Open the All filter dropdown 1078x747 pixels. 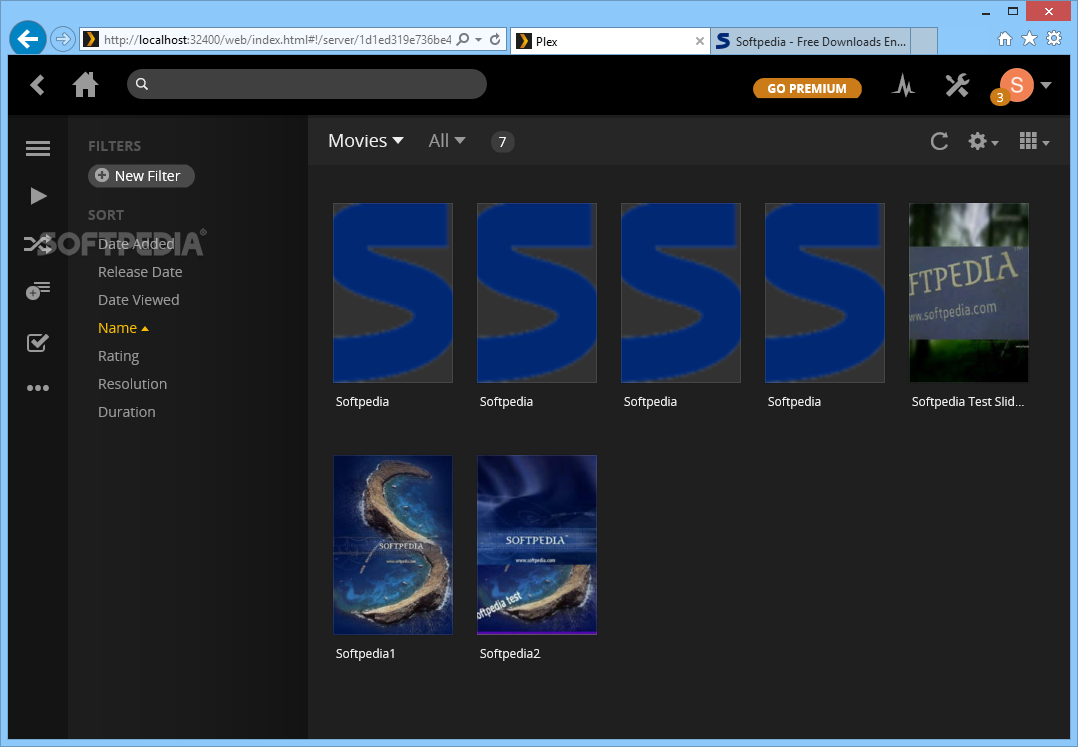[x=447, y=140]
